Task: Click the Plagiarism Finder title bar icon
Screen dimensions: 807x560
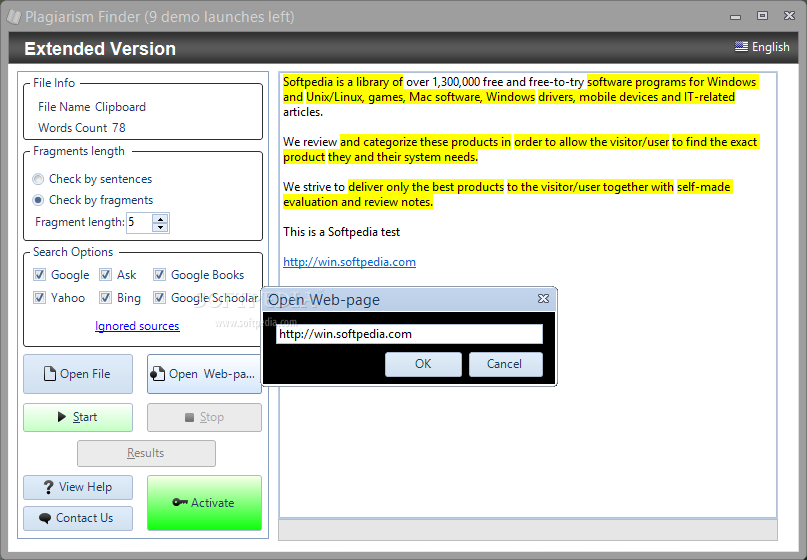Action: 14,16
